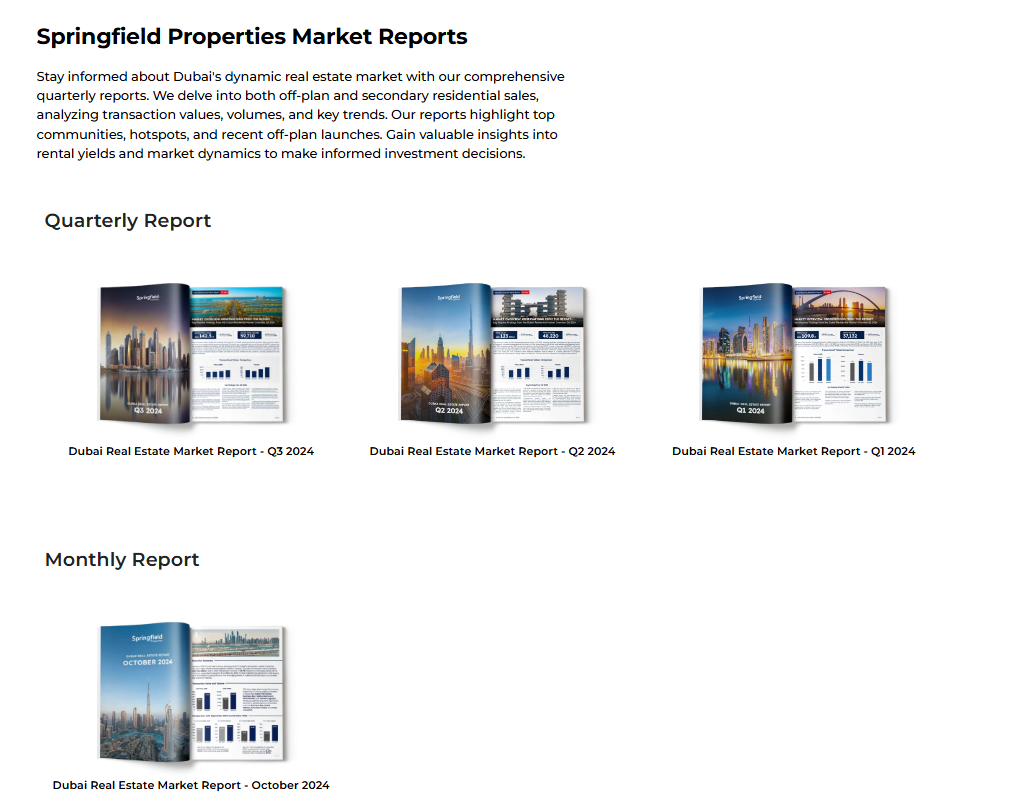1009x806 pixels.
Task: Click the introductory paragraph about Dubai's market
Action: [300, 115]
